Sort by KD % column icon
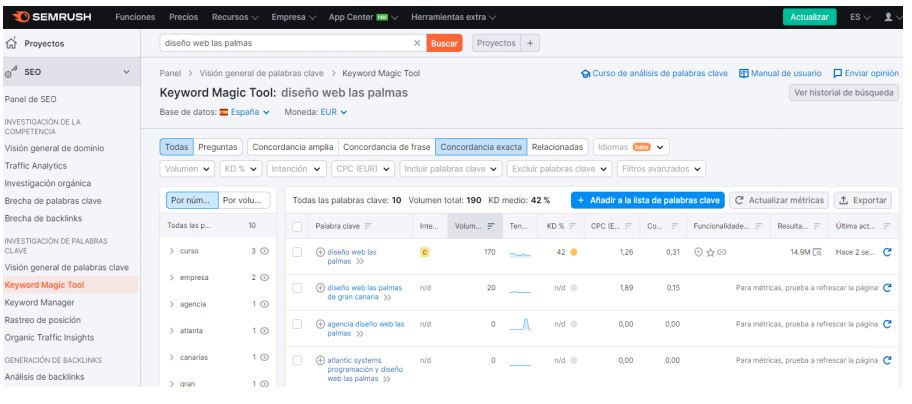The width and height of the screenshot is (912, 404). point(572,226)
